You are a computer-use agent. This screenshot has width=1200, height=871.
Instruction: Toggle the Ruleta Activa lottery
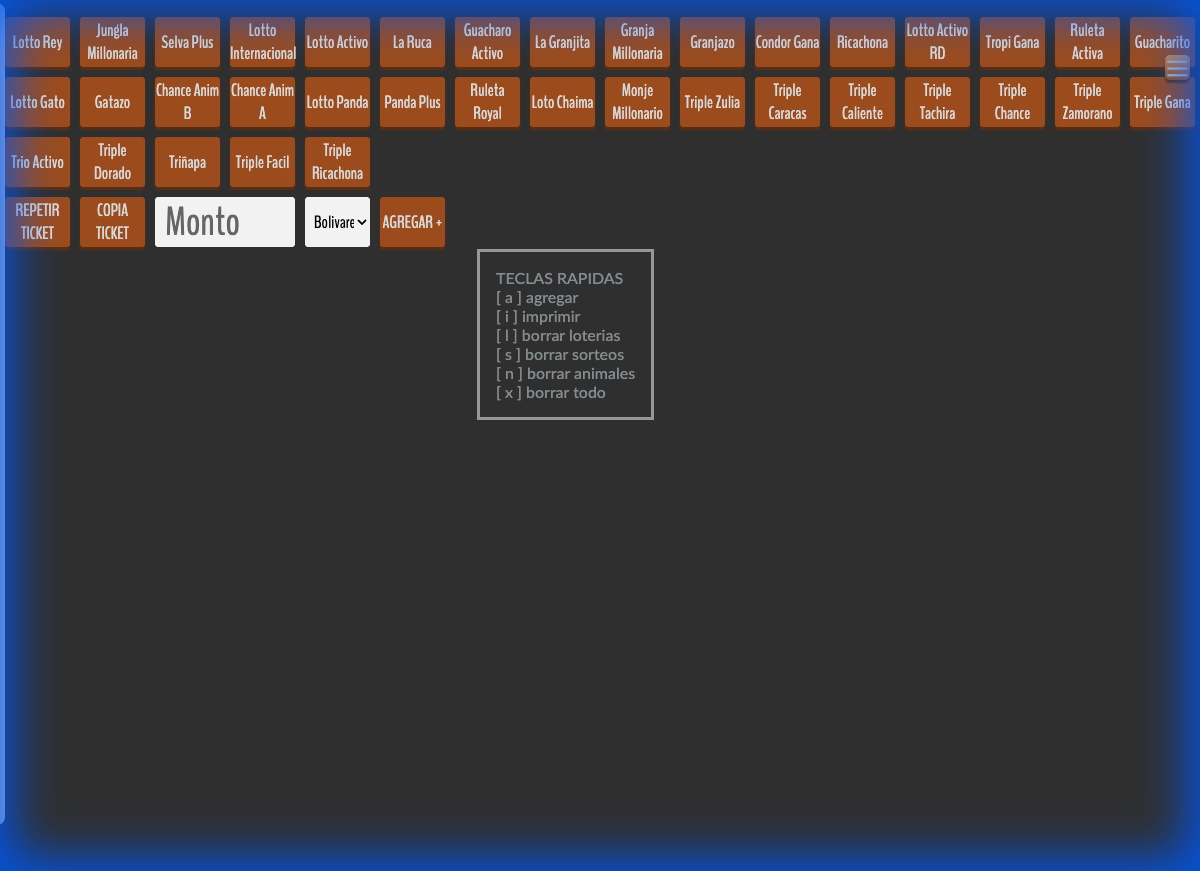click(1087, 42)
